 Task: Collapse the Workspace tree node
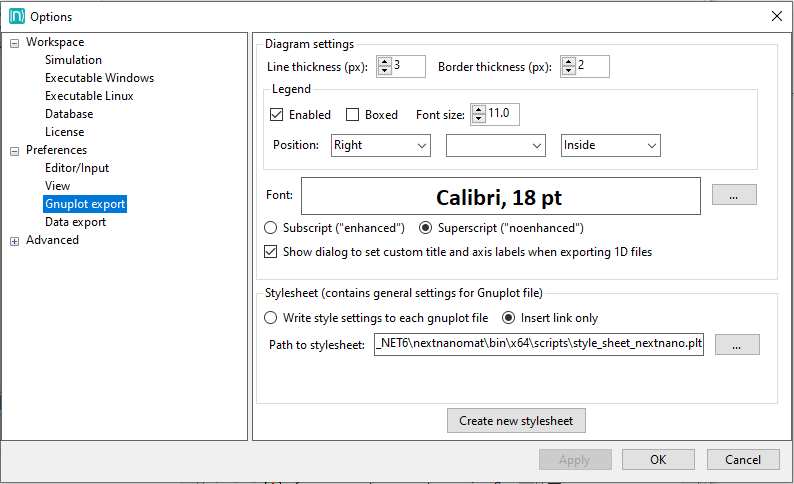point(15,43)
